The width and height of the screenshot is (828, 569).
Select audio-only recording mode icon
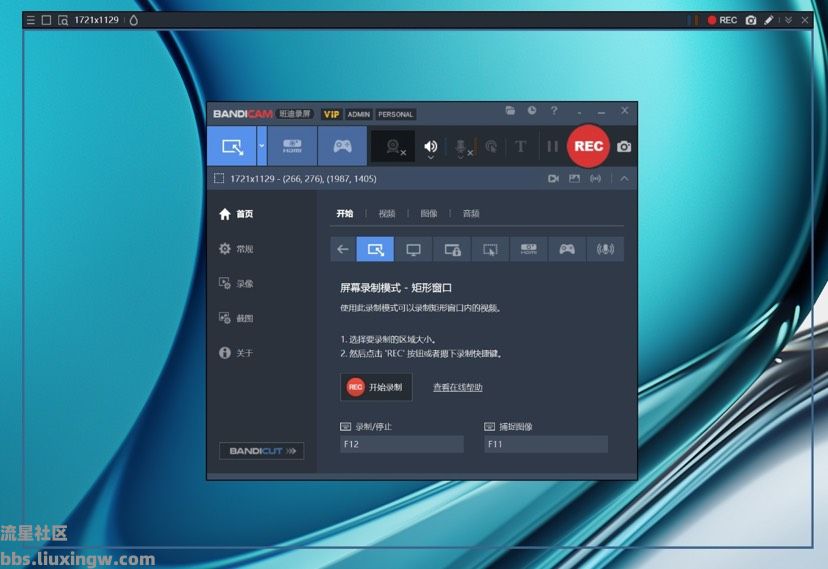(605, 249)
